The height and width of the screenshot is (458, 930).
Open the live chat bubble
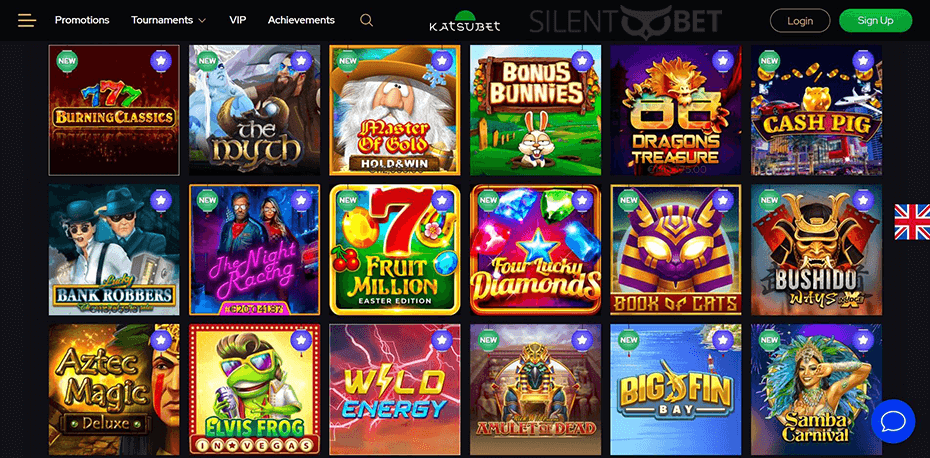click(893, 421)
